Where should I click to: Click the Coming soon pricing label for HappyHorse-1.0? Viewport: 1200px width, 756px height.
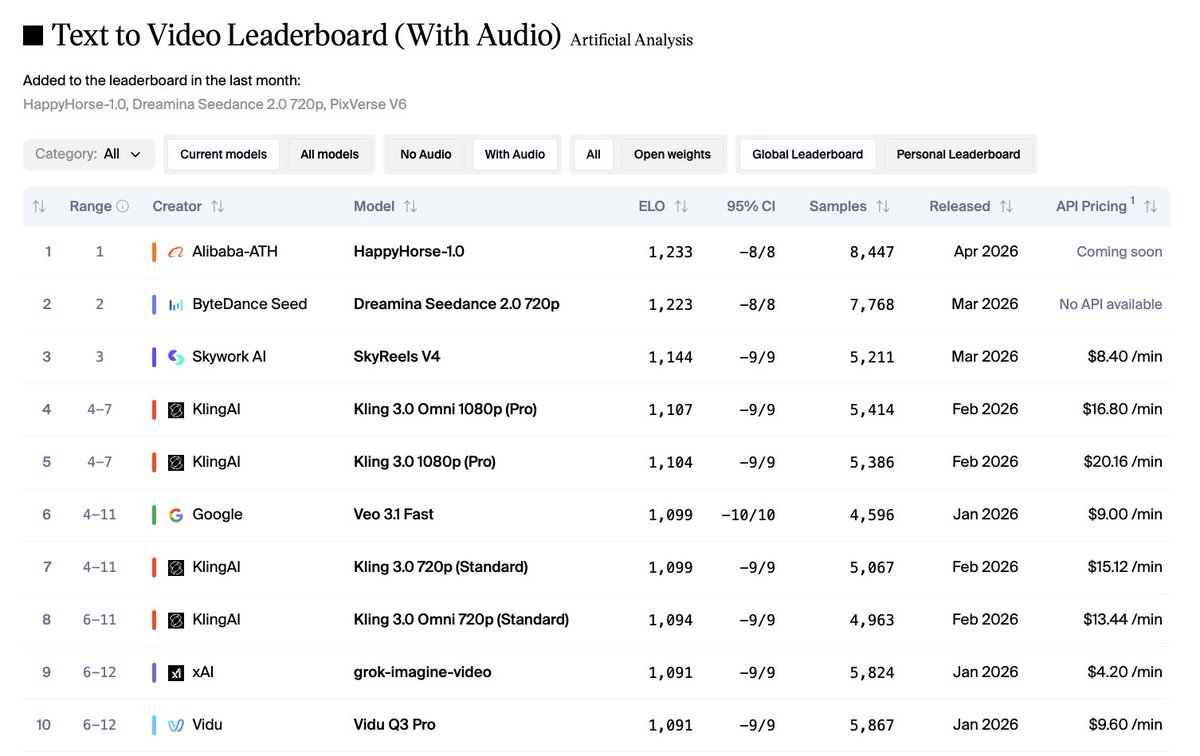[x=1119, y=251]
